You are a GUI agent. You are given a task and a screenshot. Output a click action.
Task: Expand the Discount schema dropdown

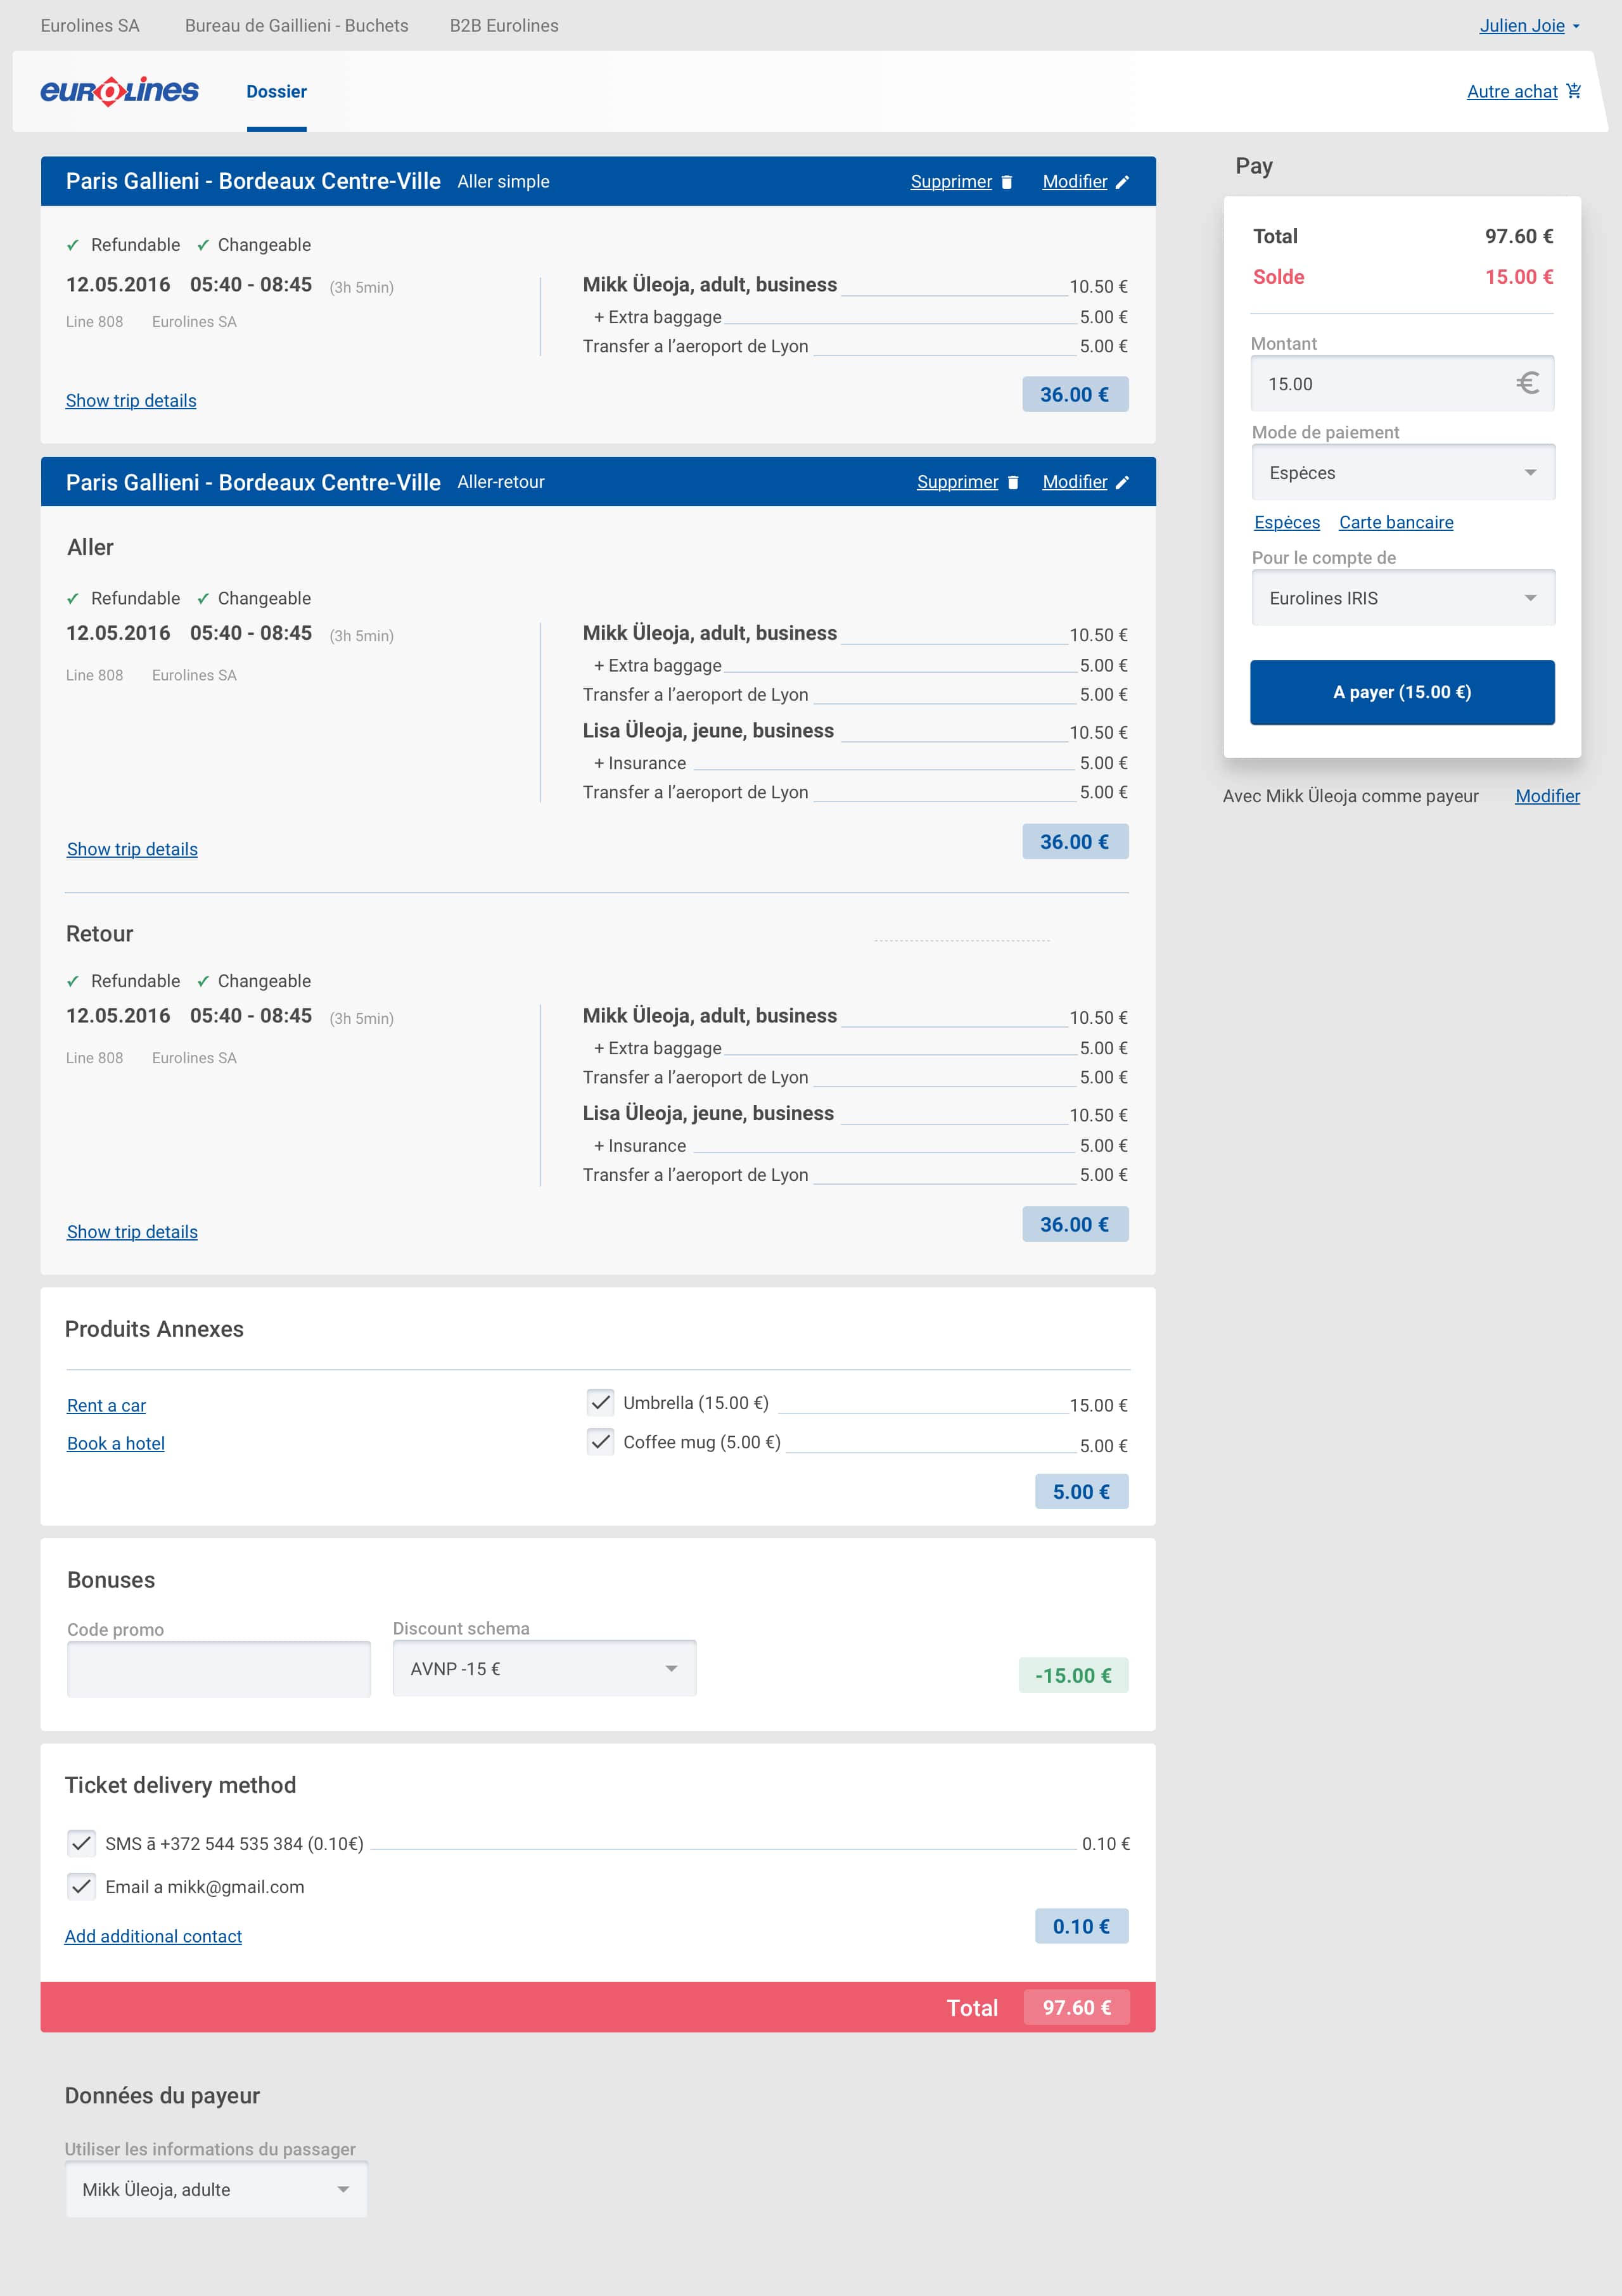tap(544, 1668)
